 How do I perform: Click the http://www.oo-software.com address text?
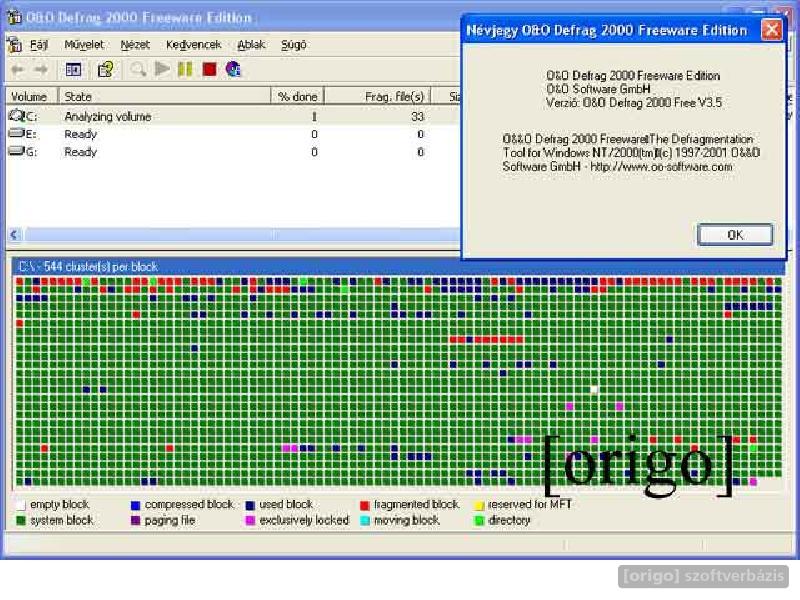pos(661,166)
